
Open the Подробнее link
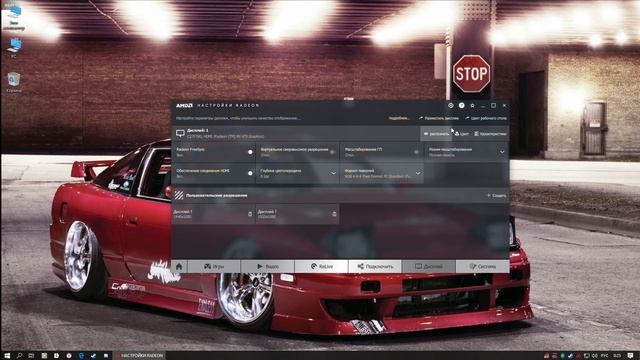click(x=399, y=118)
